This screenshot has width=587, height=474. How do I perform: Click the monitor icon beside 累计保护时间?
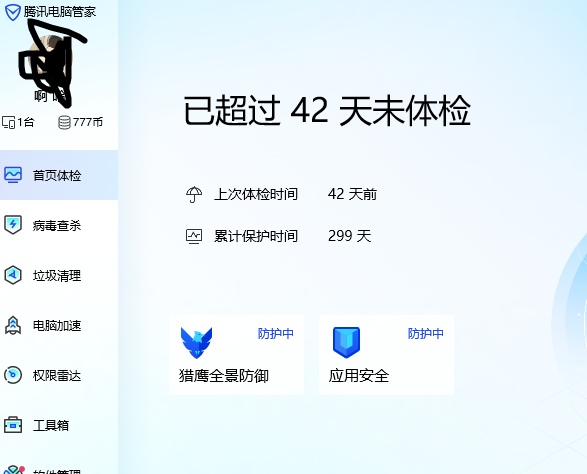tap(194, 236)
